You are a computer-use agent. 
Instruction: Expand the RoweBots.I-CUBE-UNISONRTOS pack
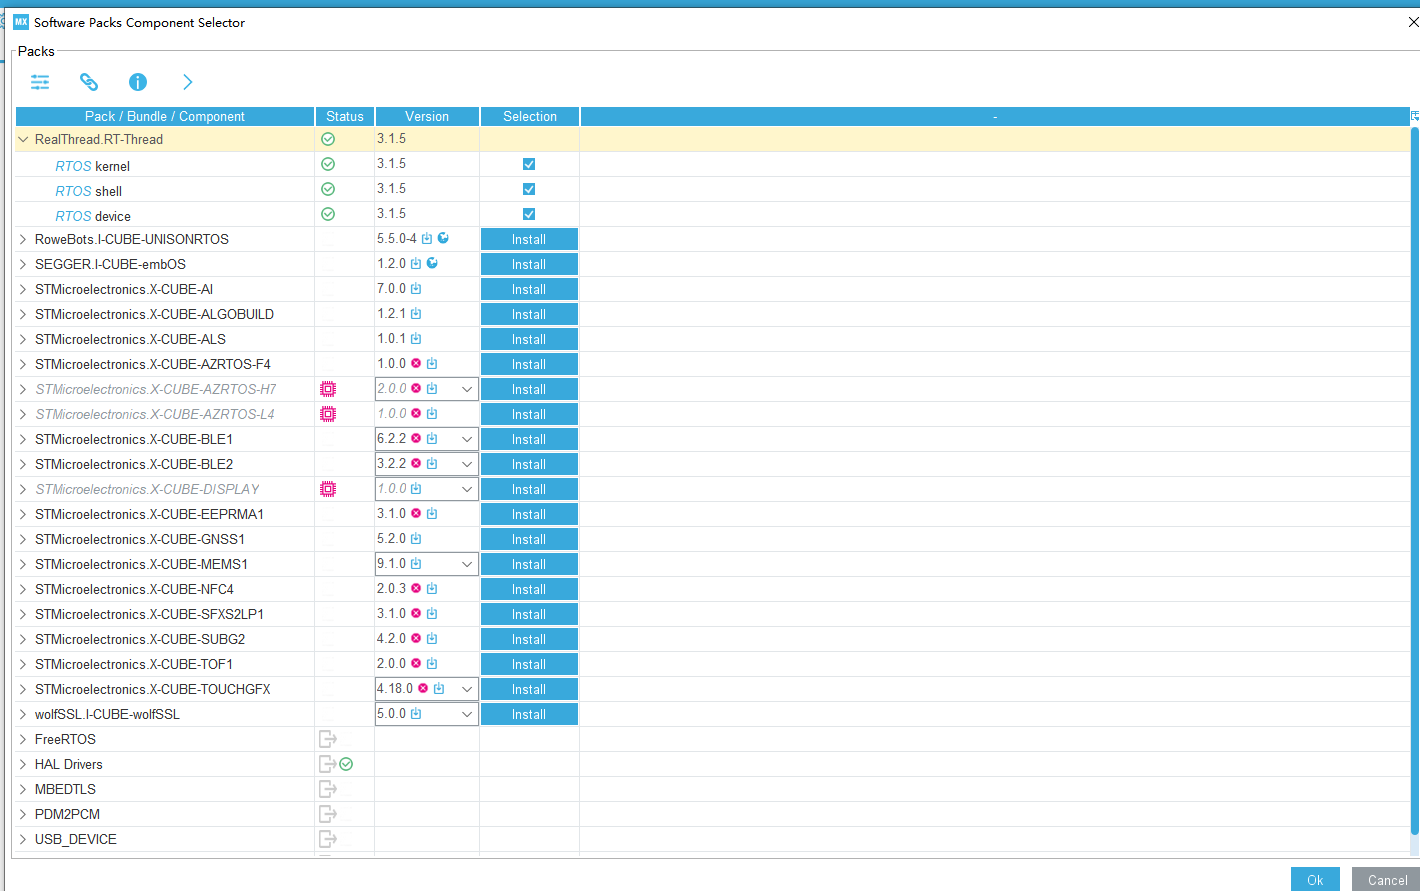(23, 239)
